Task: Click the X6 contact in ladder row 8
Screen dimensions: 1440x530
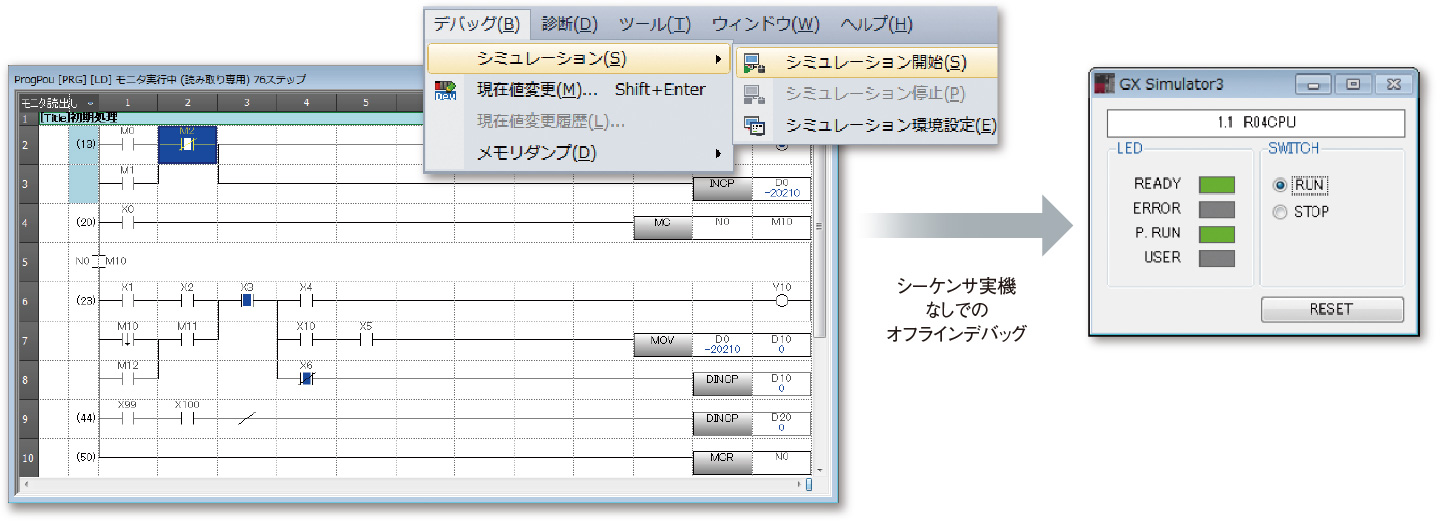Action: 307,377
